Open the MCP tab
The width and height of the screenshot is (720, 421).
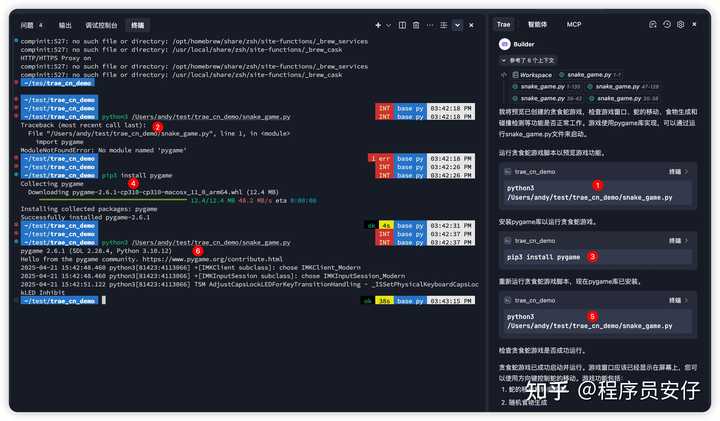574,24
